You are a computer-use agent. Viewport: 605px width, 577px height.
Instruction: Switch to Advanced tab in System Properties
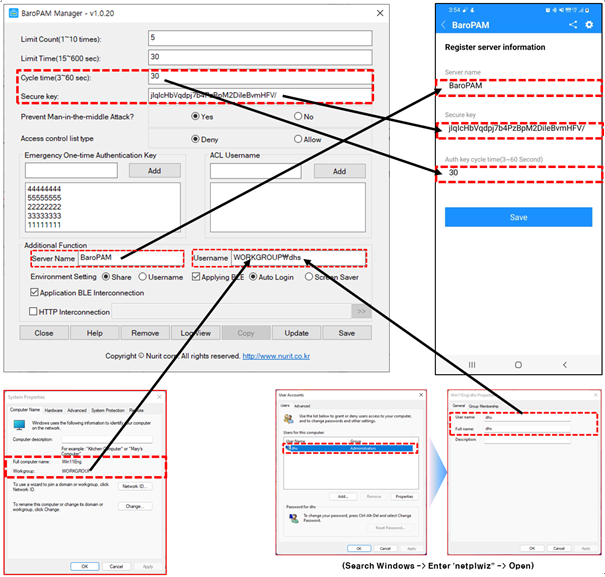[77, 410]
